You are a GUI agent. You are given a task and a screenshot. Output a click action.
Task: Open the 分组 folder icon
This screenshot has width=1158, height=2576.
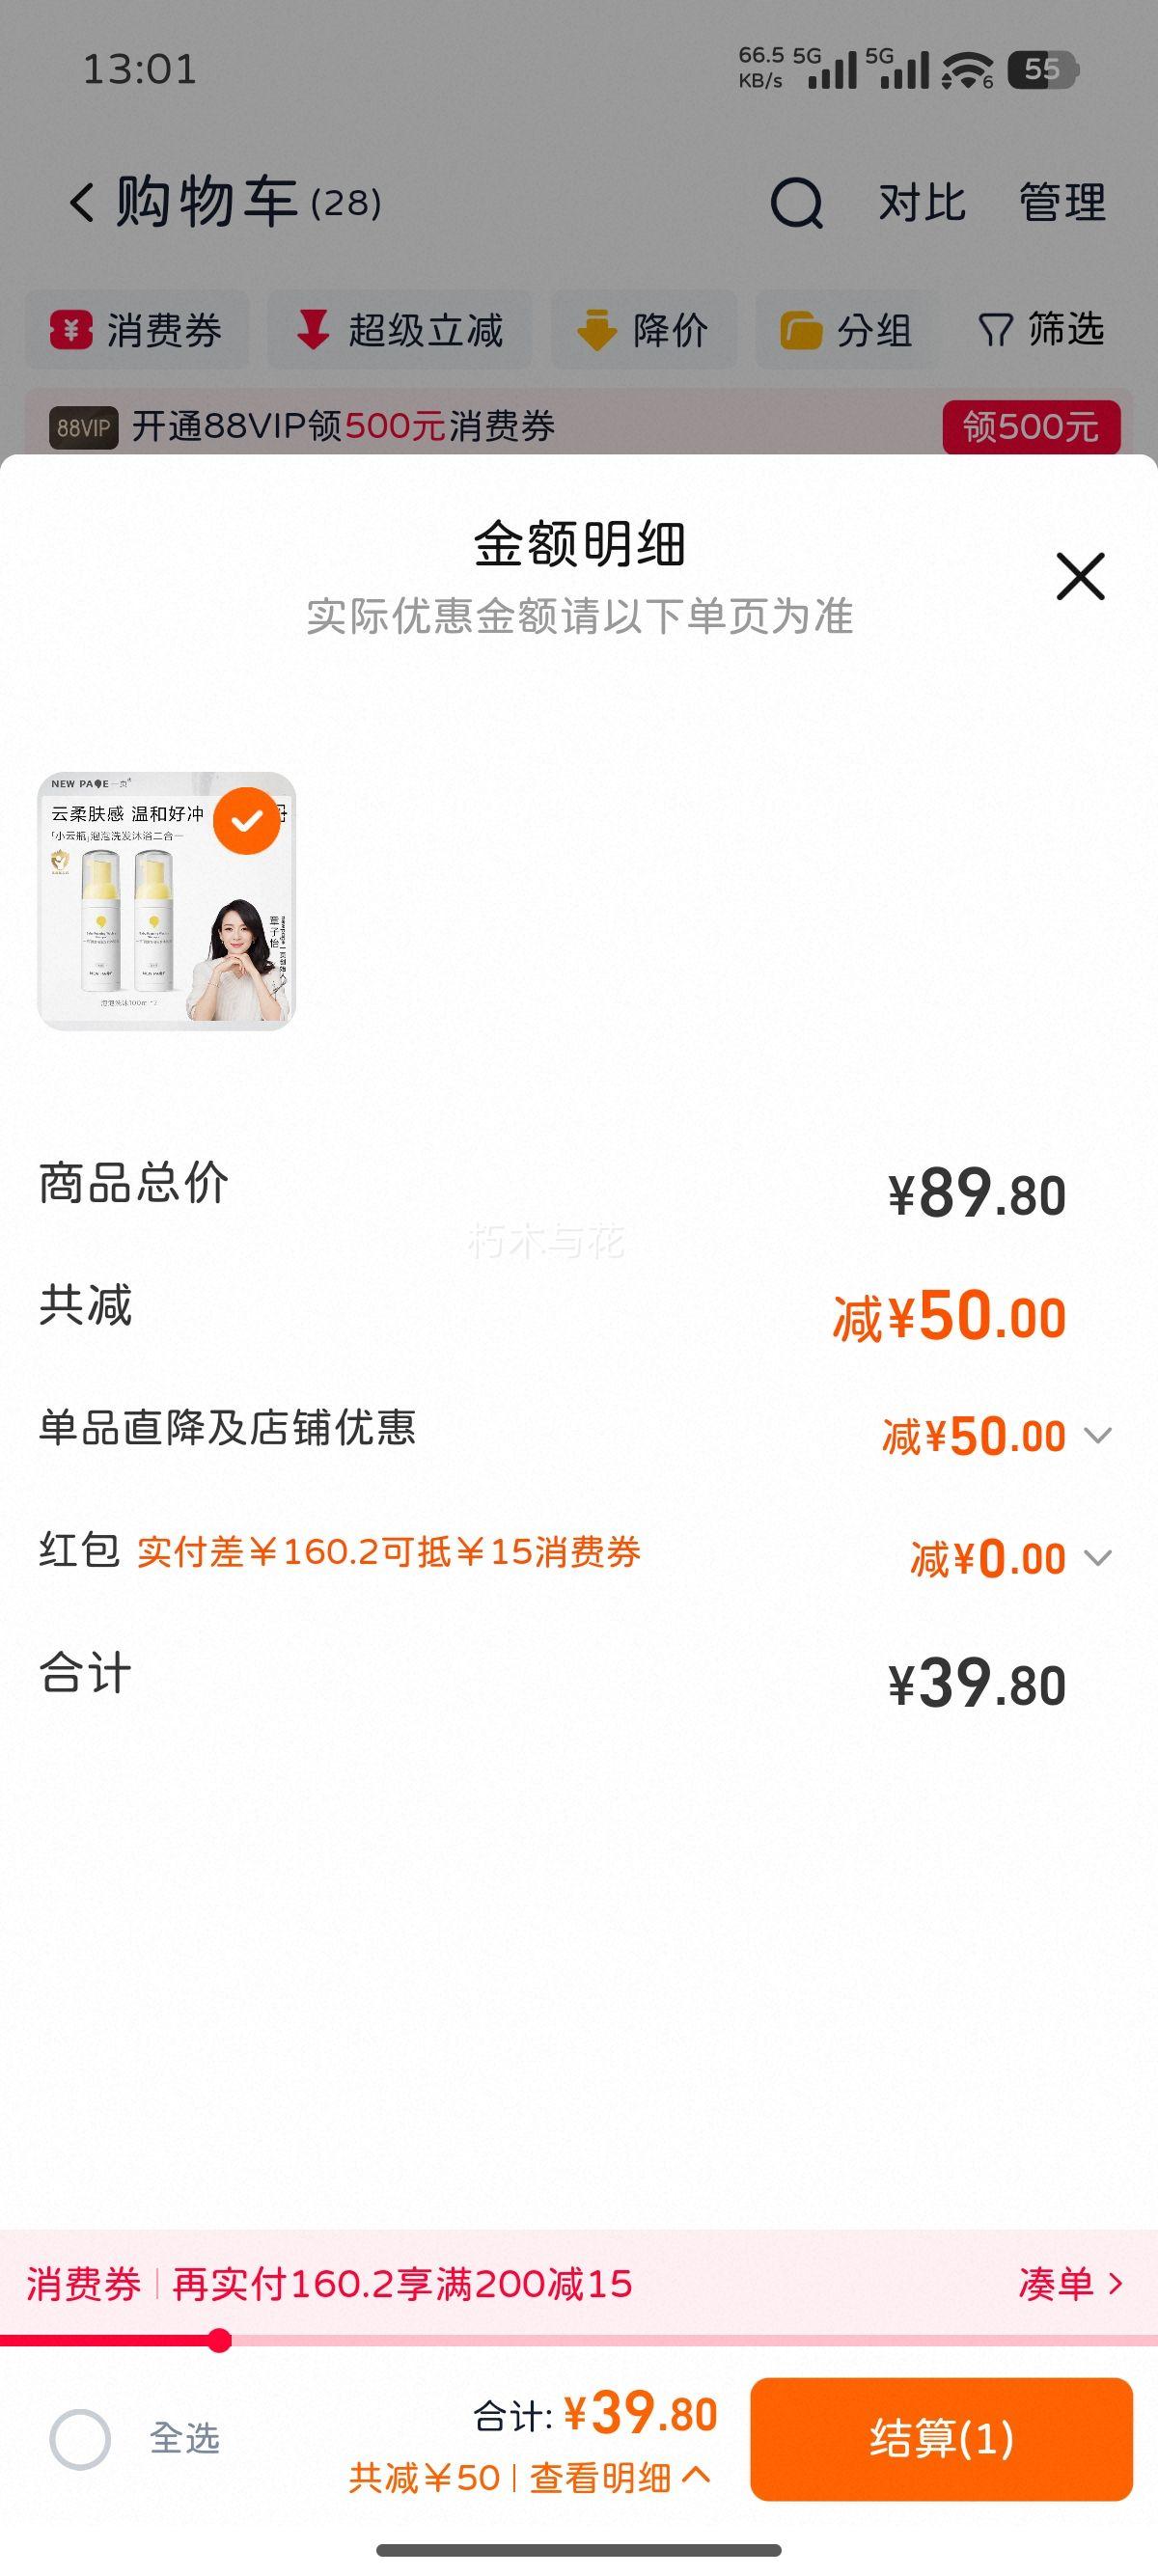[x=800, y=330]
